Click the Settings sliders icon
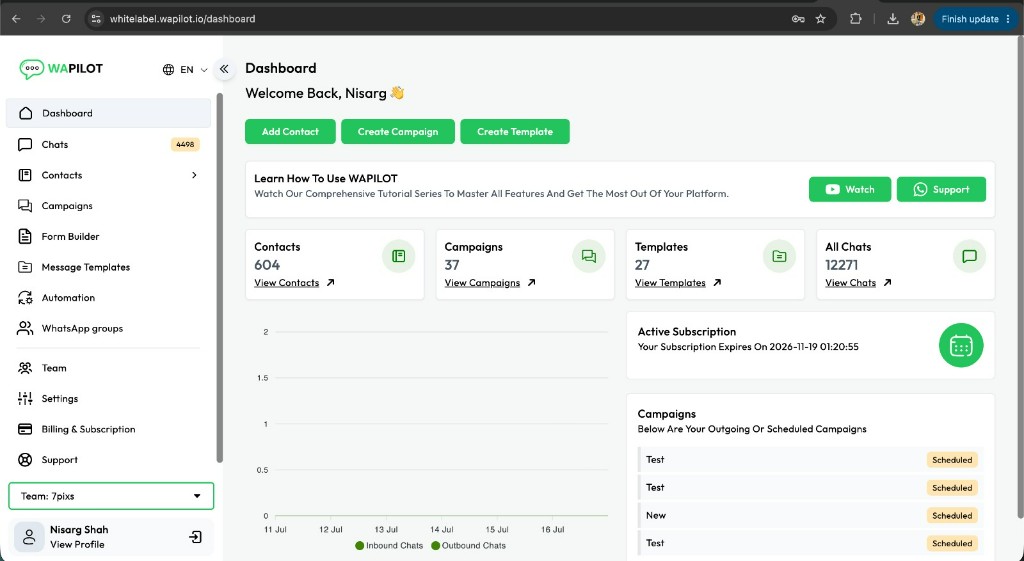This screenshot has height=561, width=1024. pyautogui.click(x=25, y=398)
